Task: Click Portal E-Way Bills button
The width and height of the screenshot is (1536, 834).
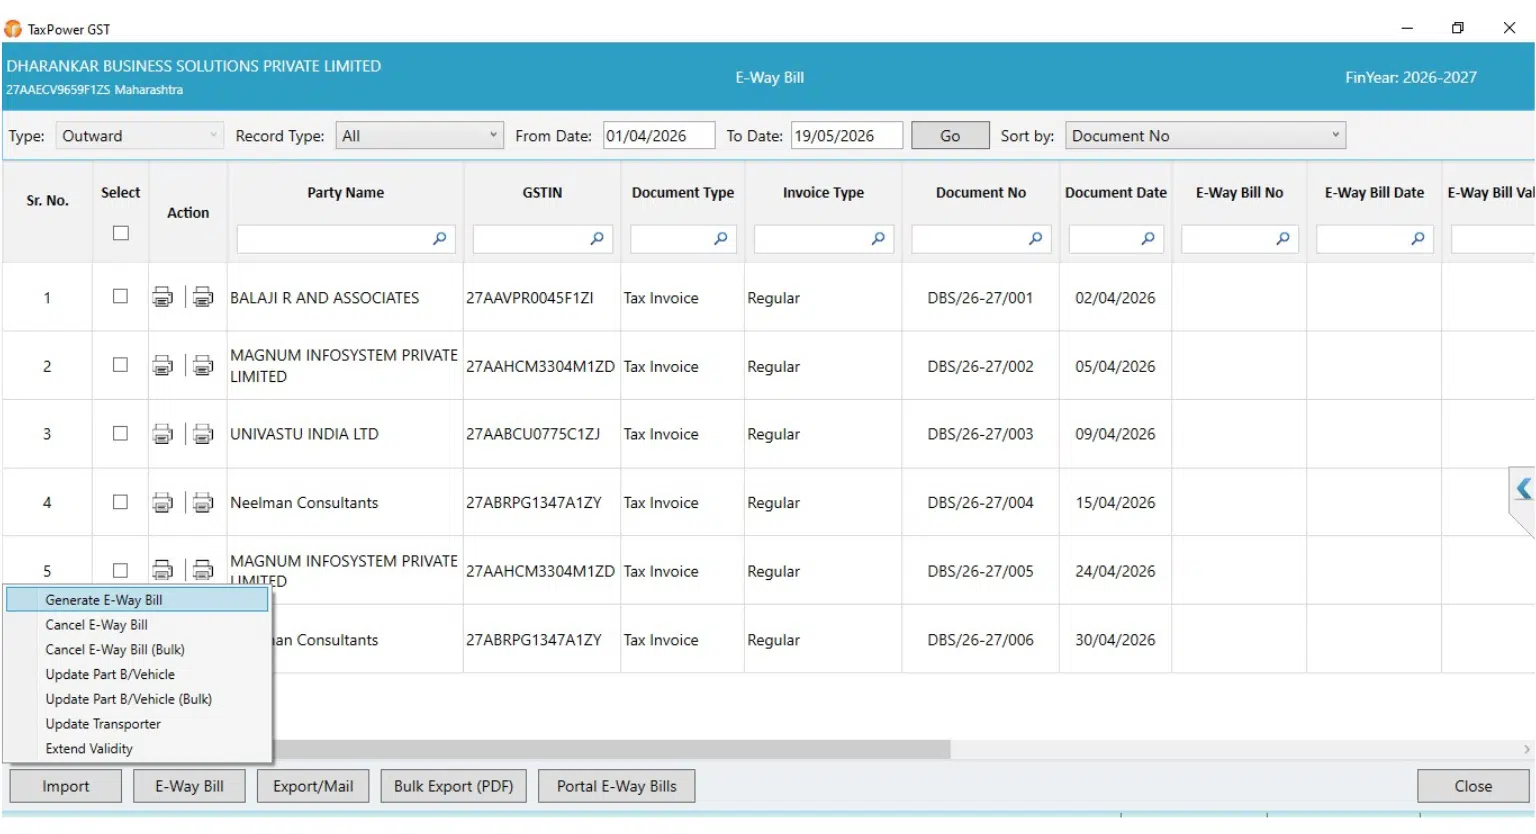Action: [x=617, y=786]
